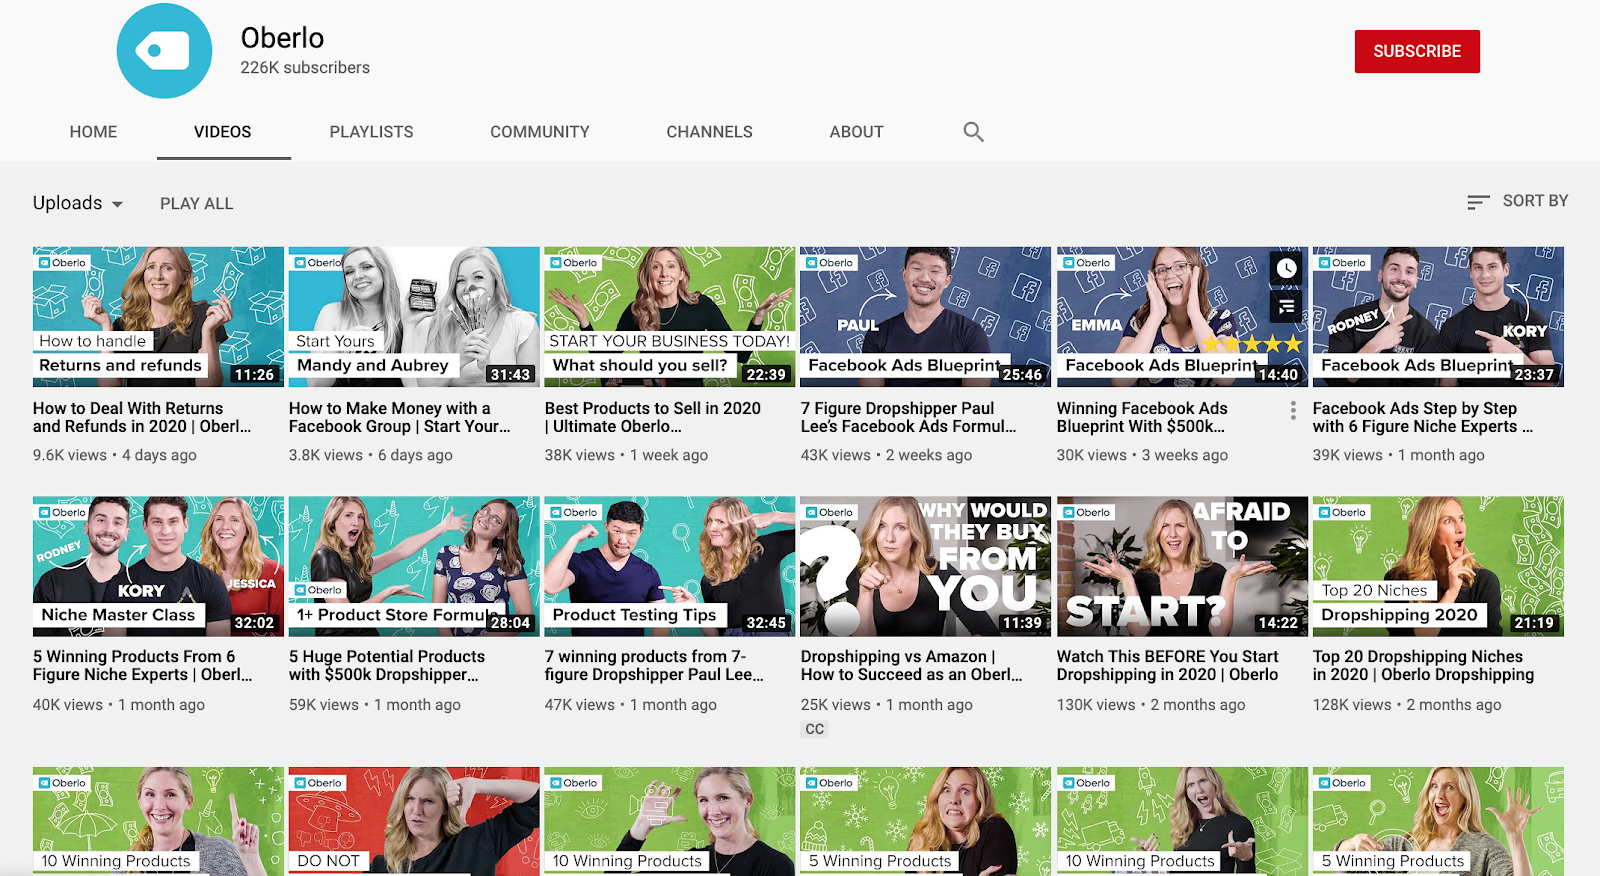Open the 1+ Product Store Formula thumbnail
This screenshot has width=1600, height=876.
click(x=414, y=567)
